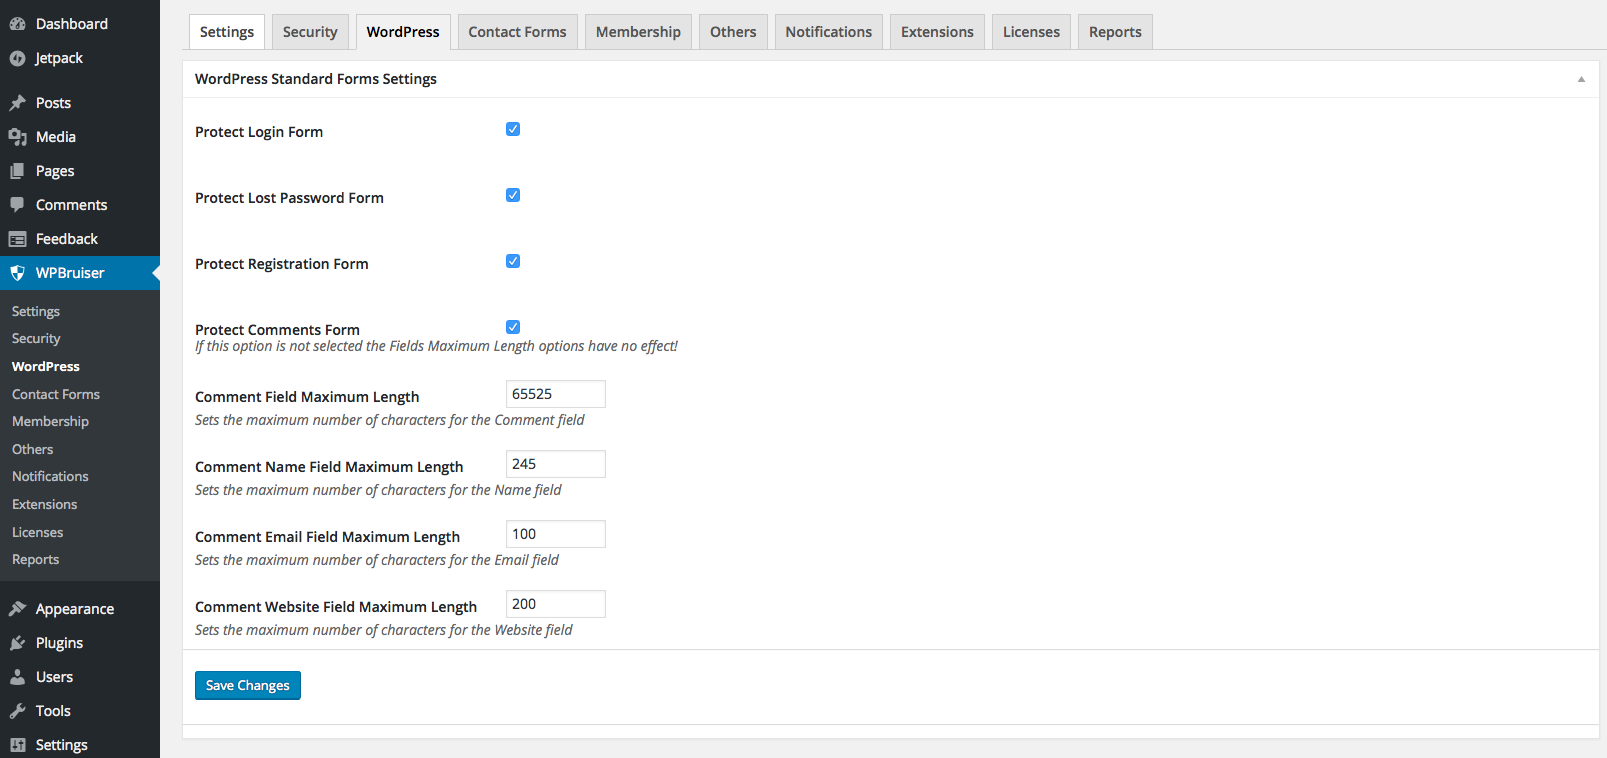
Task: Switch to the Settings tab
Action: [227, 32]
